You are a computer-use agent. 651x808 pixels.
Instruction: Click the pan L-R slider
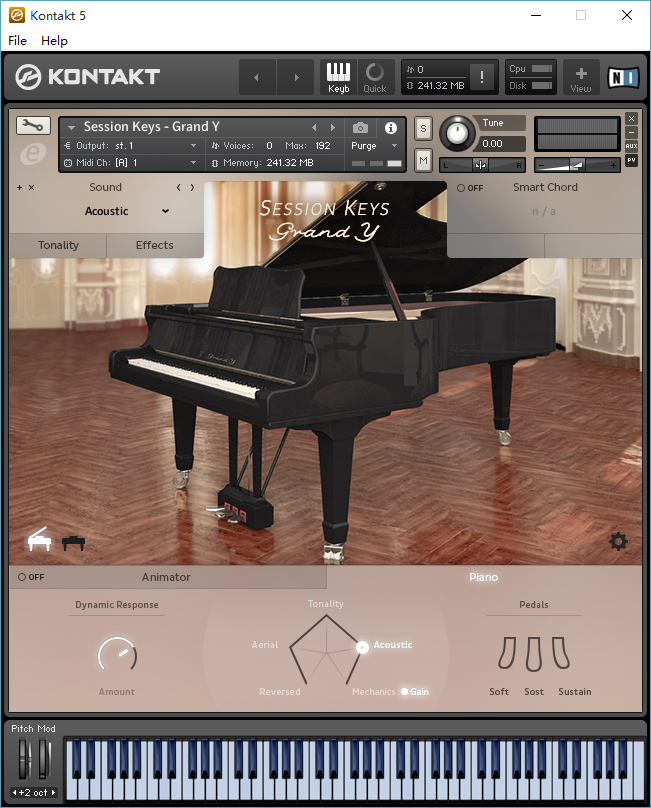[482, 165]
